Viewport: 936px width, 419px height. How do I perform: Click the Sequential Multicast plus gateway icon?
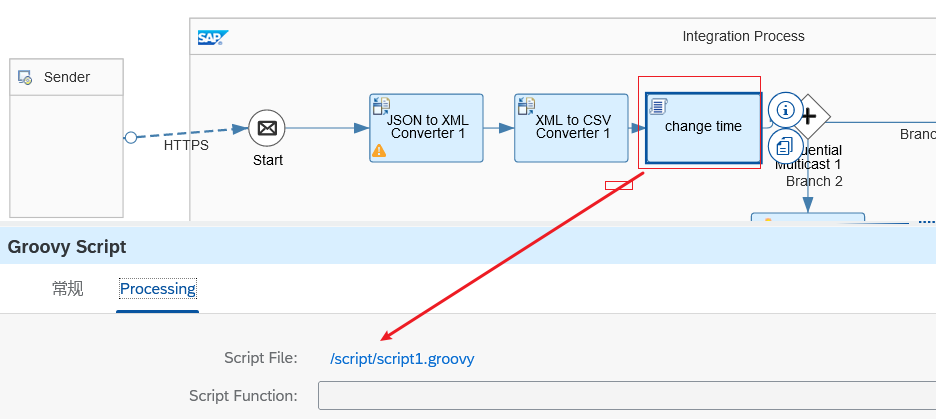[809, 116]
